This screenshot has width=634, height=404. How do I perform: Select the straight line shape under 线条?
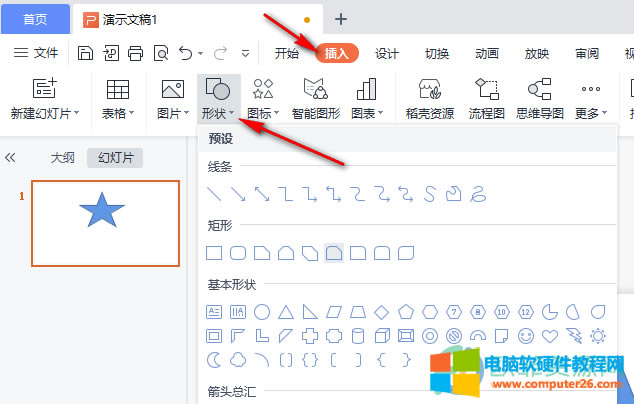[213, 192]
